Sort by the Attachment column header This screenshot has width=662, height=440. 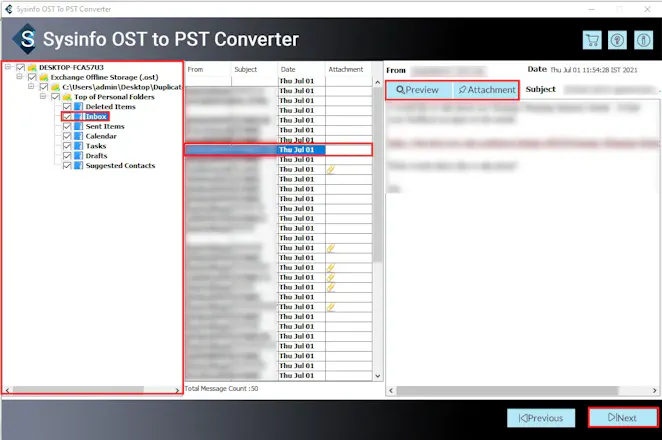click(x=348, y=69)
